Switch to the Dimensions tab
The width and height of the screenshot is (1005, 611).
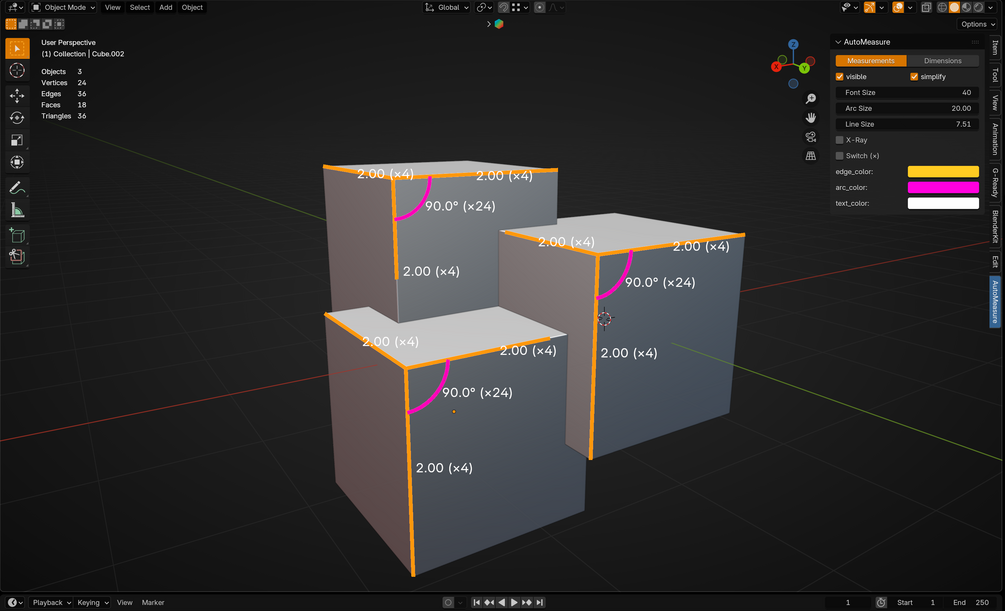pos(943,61)
